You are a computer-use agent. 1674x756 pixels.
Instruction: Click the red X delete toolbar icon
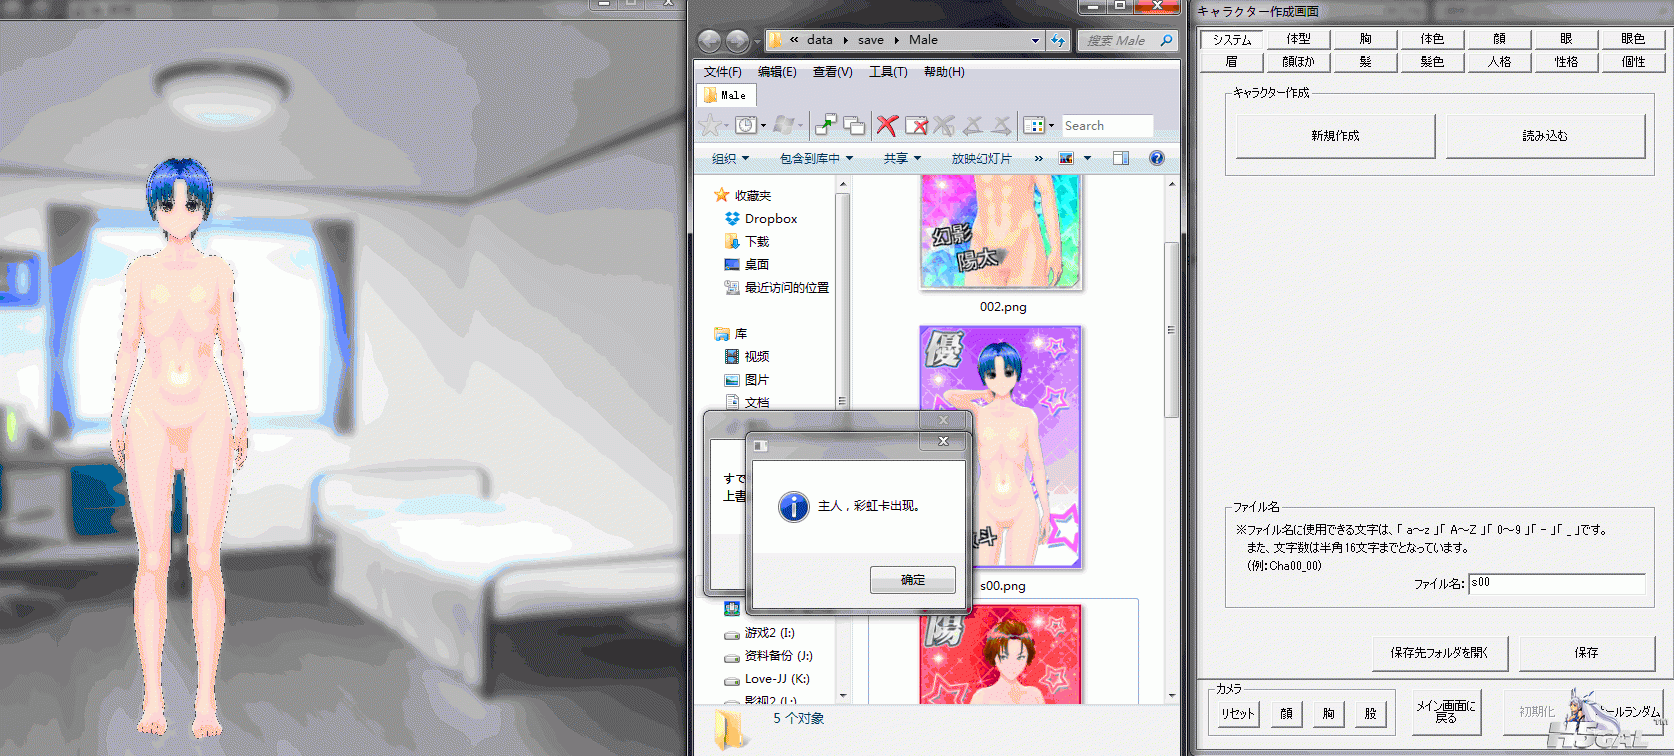click(887, 125)
